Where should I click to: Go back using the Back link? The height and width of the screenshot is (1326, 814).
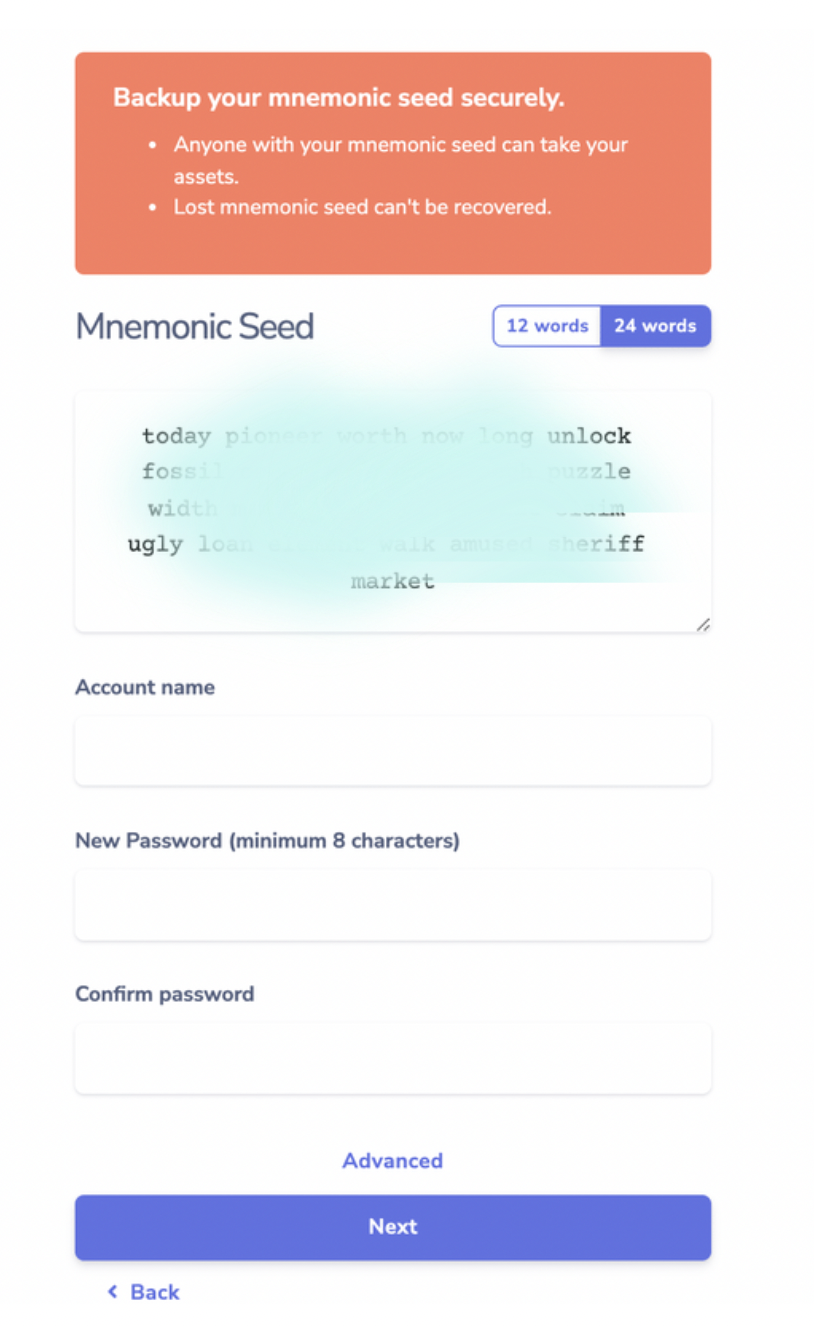[154, 1292]
